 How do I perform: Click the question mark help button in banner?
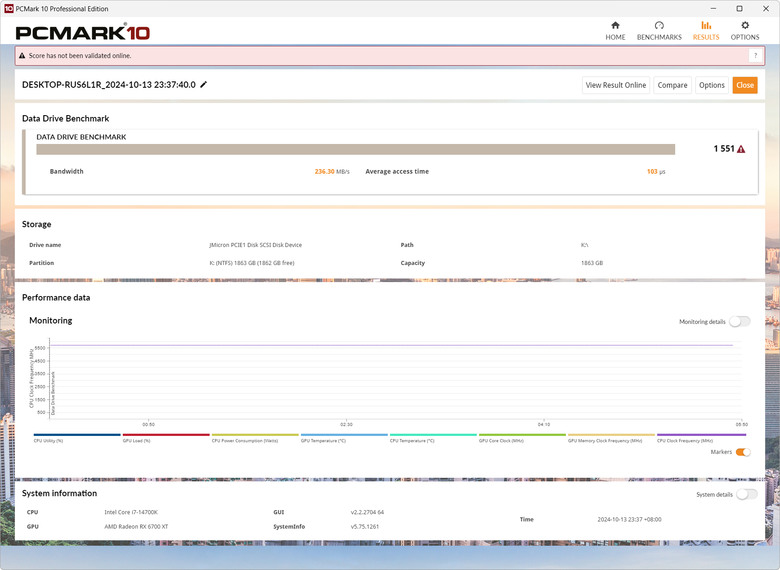click(755, 56)
